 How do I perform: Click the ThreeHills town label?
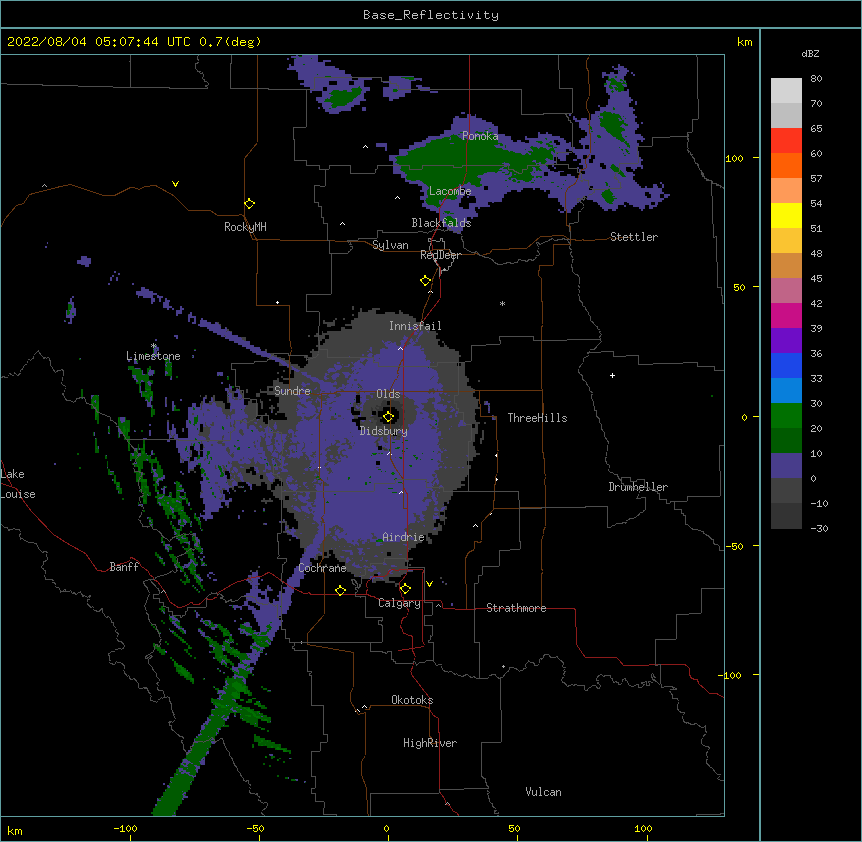tap(537, 418)
